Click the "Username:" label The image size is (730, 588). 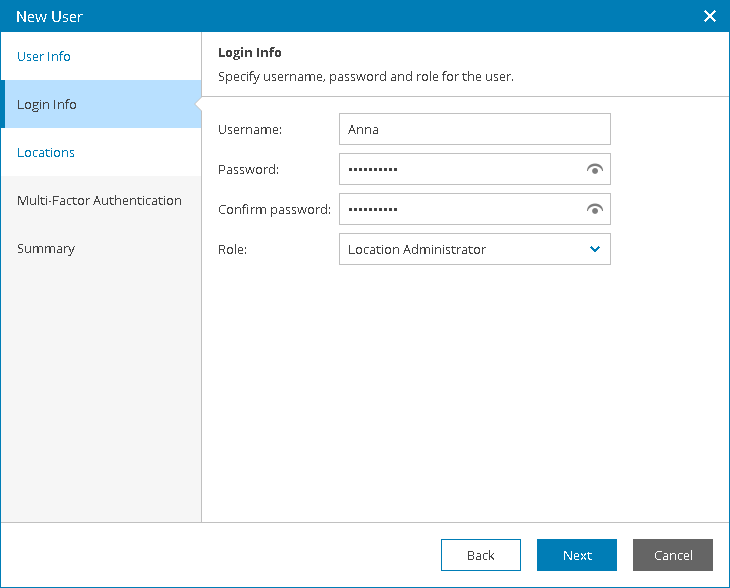pyautogui.click(x=250, y=129)
